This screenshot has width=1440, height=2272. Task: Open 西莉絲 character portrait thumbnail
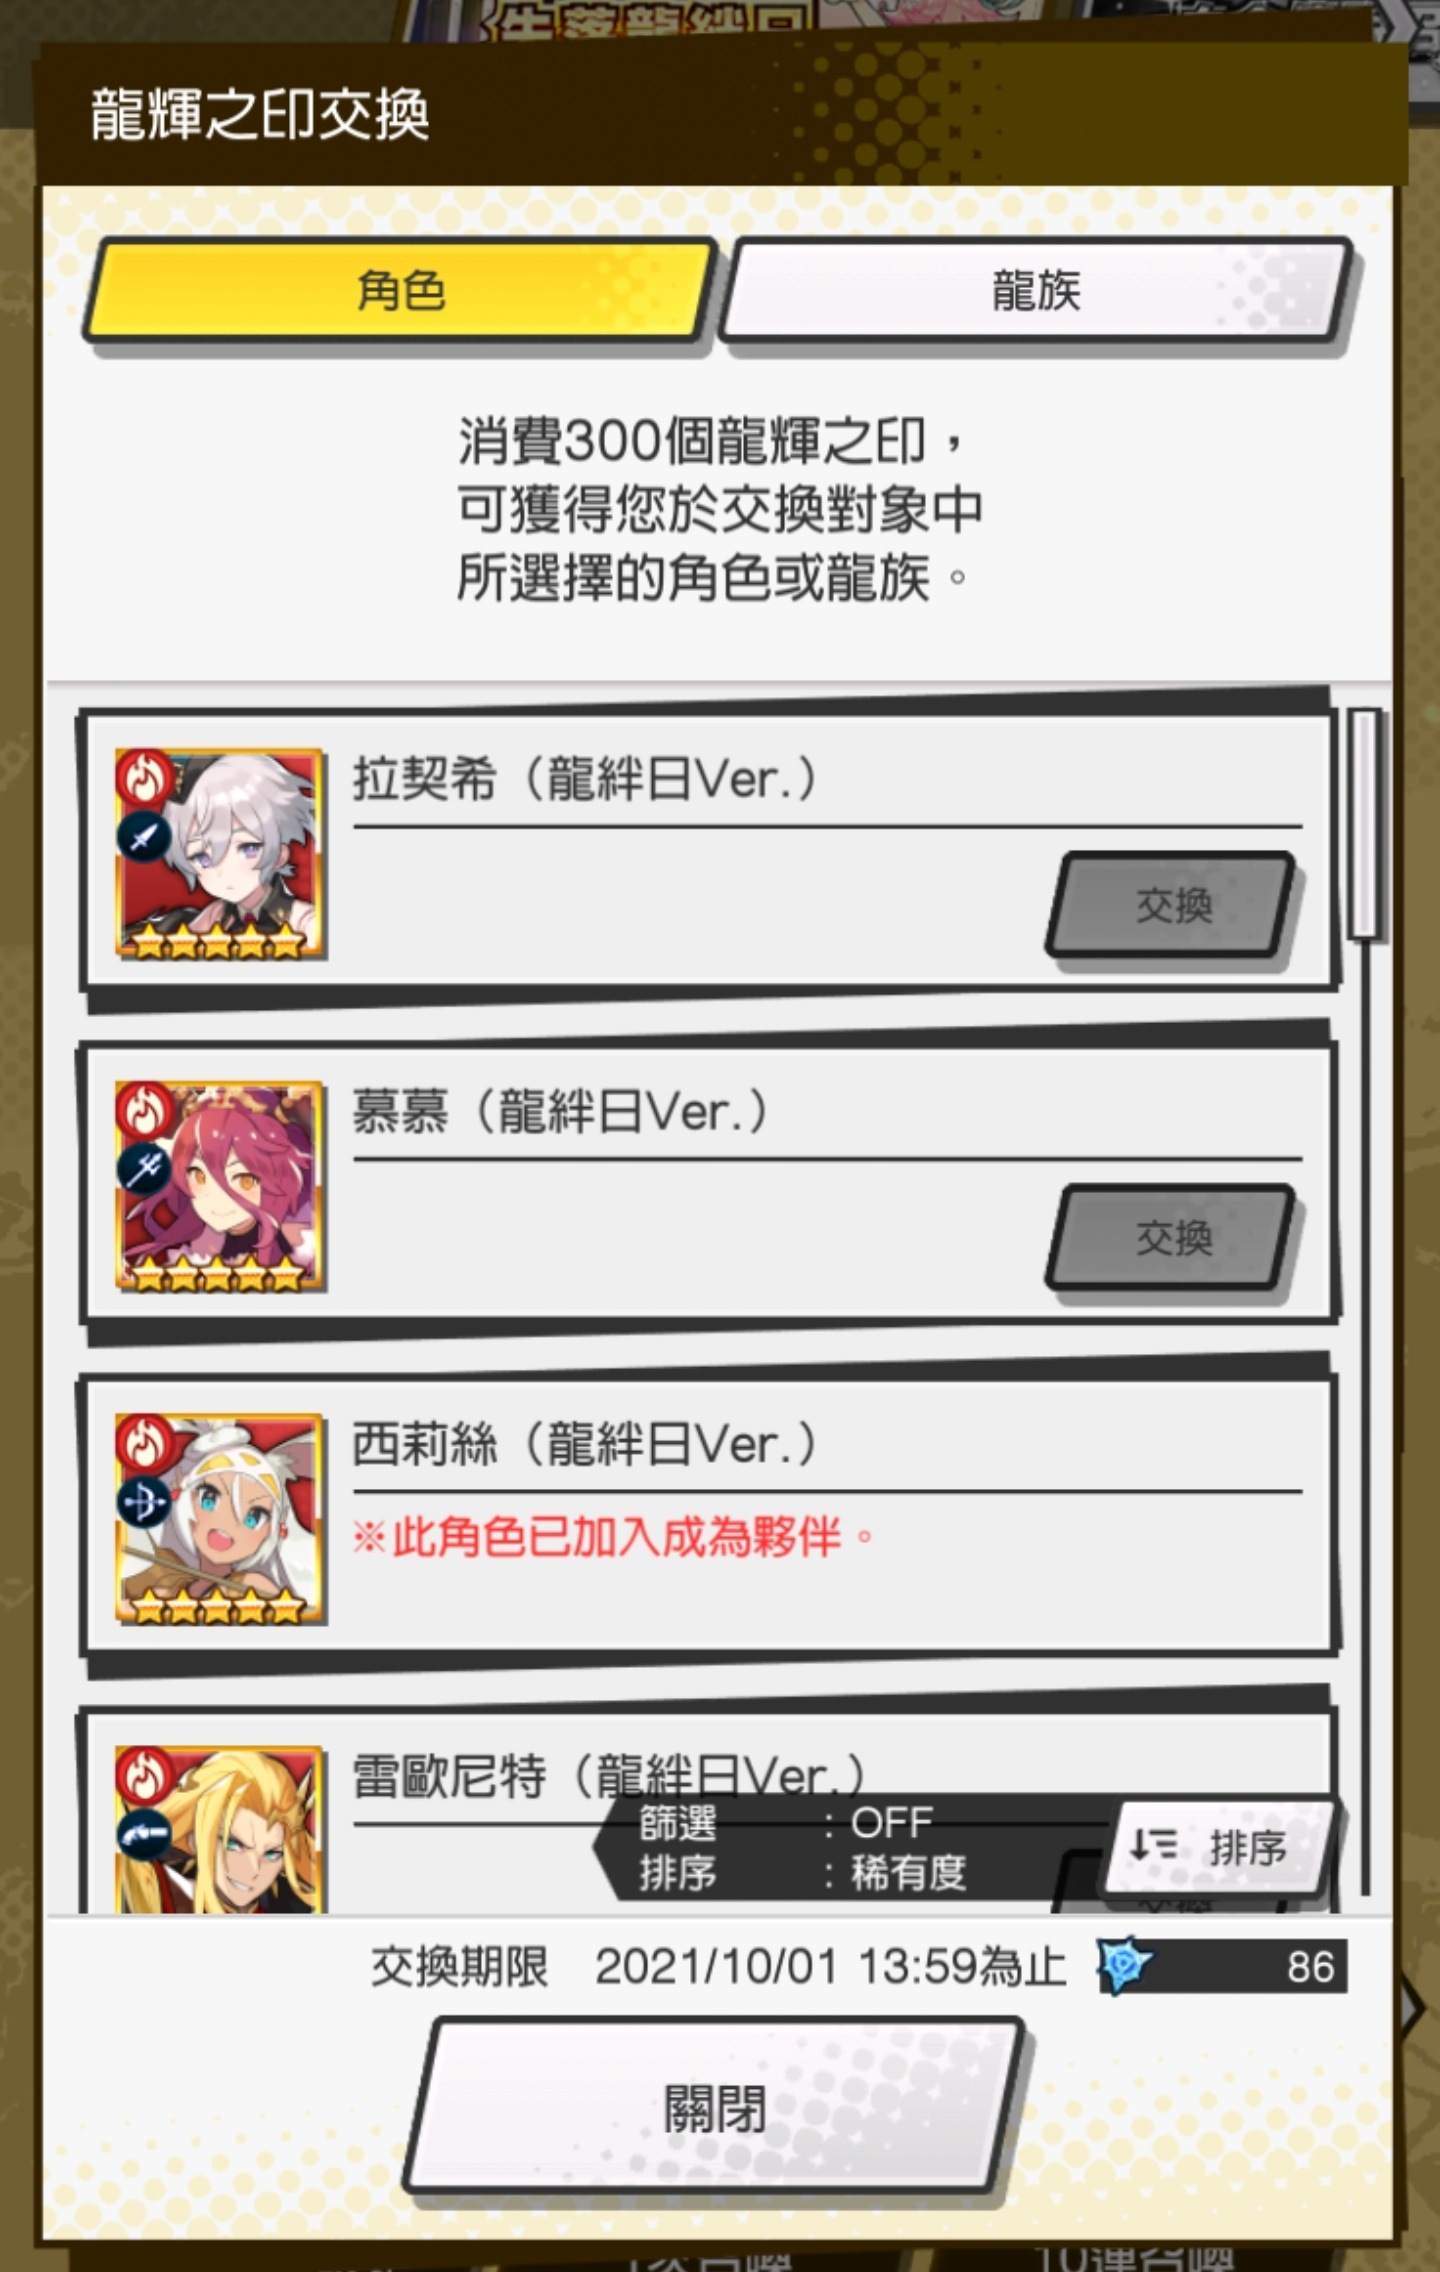(220, 1518)
